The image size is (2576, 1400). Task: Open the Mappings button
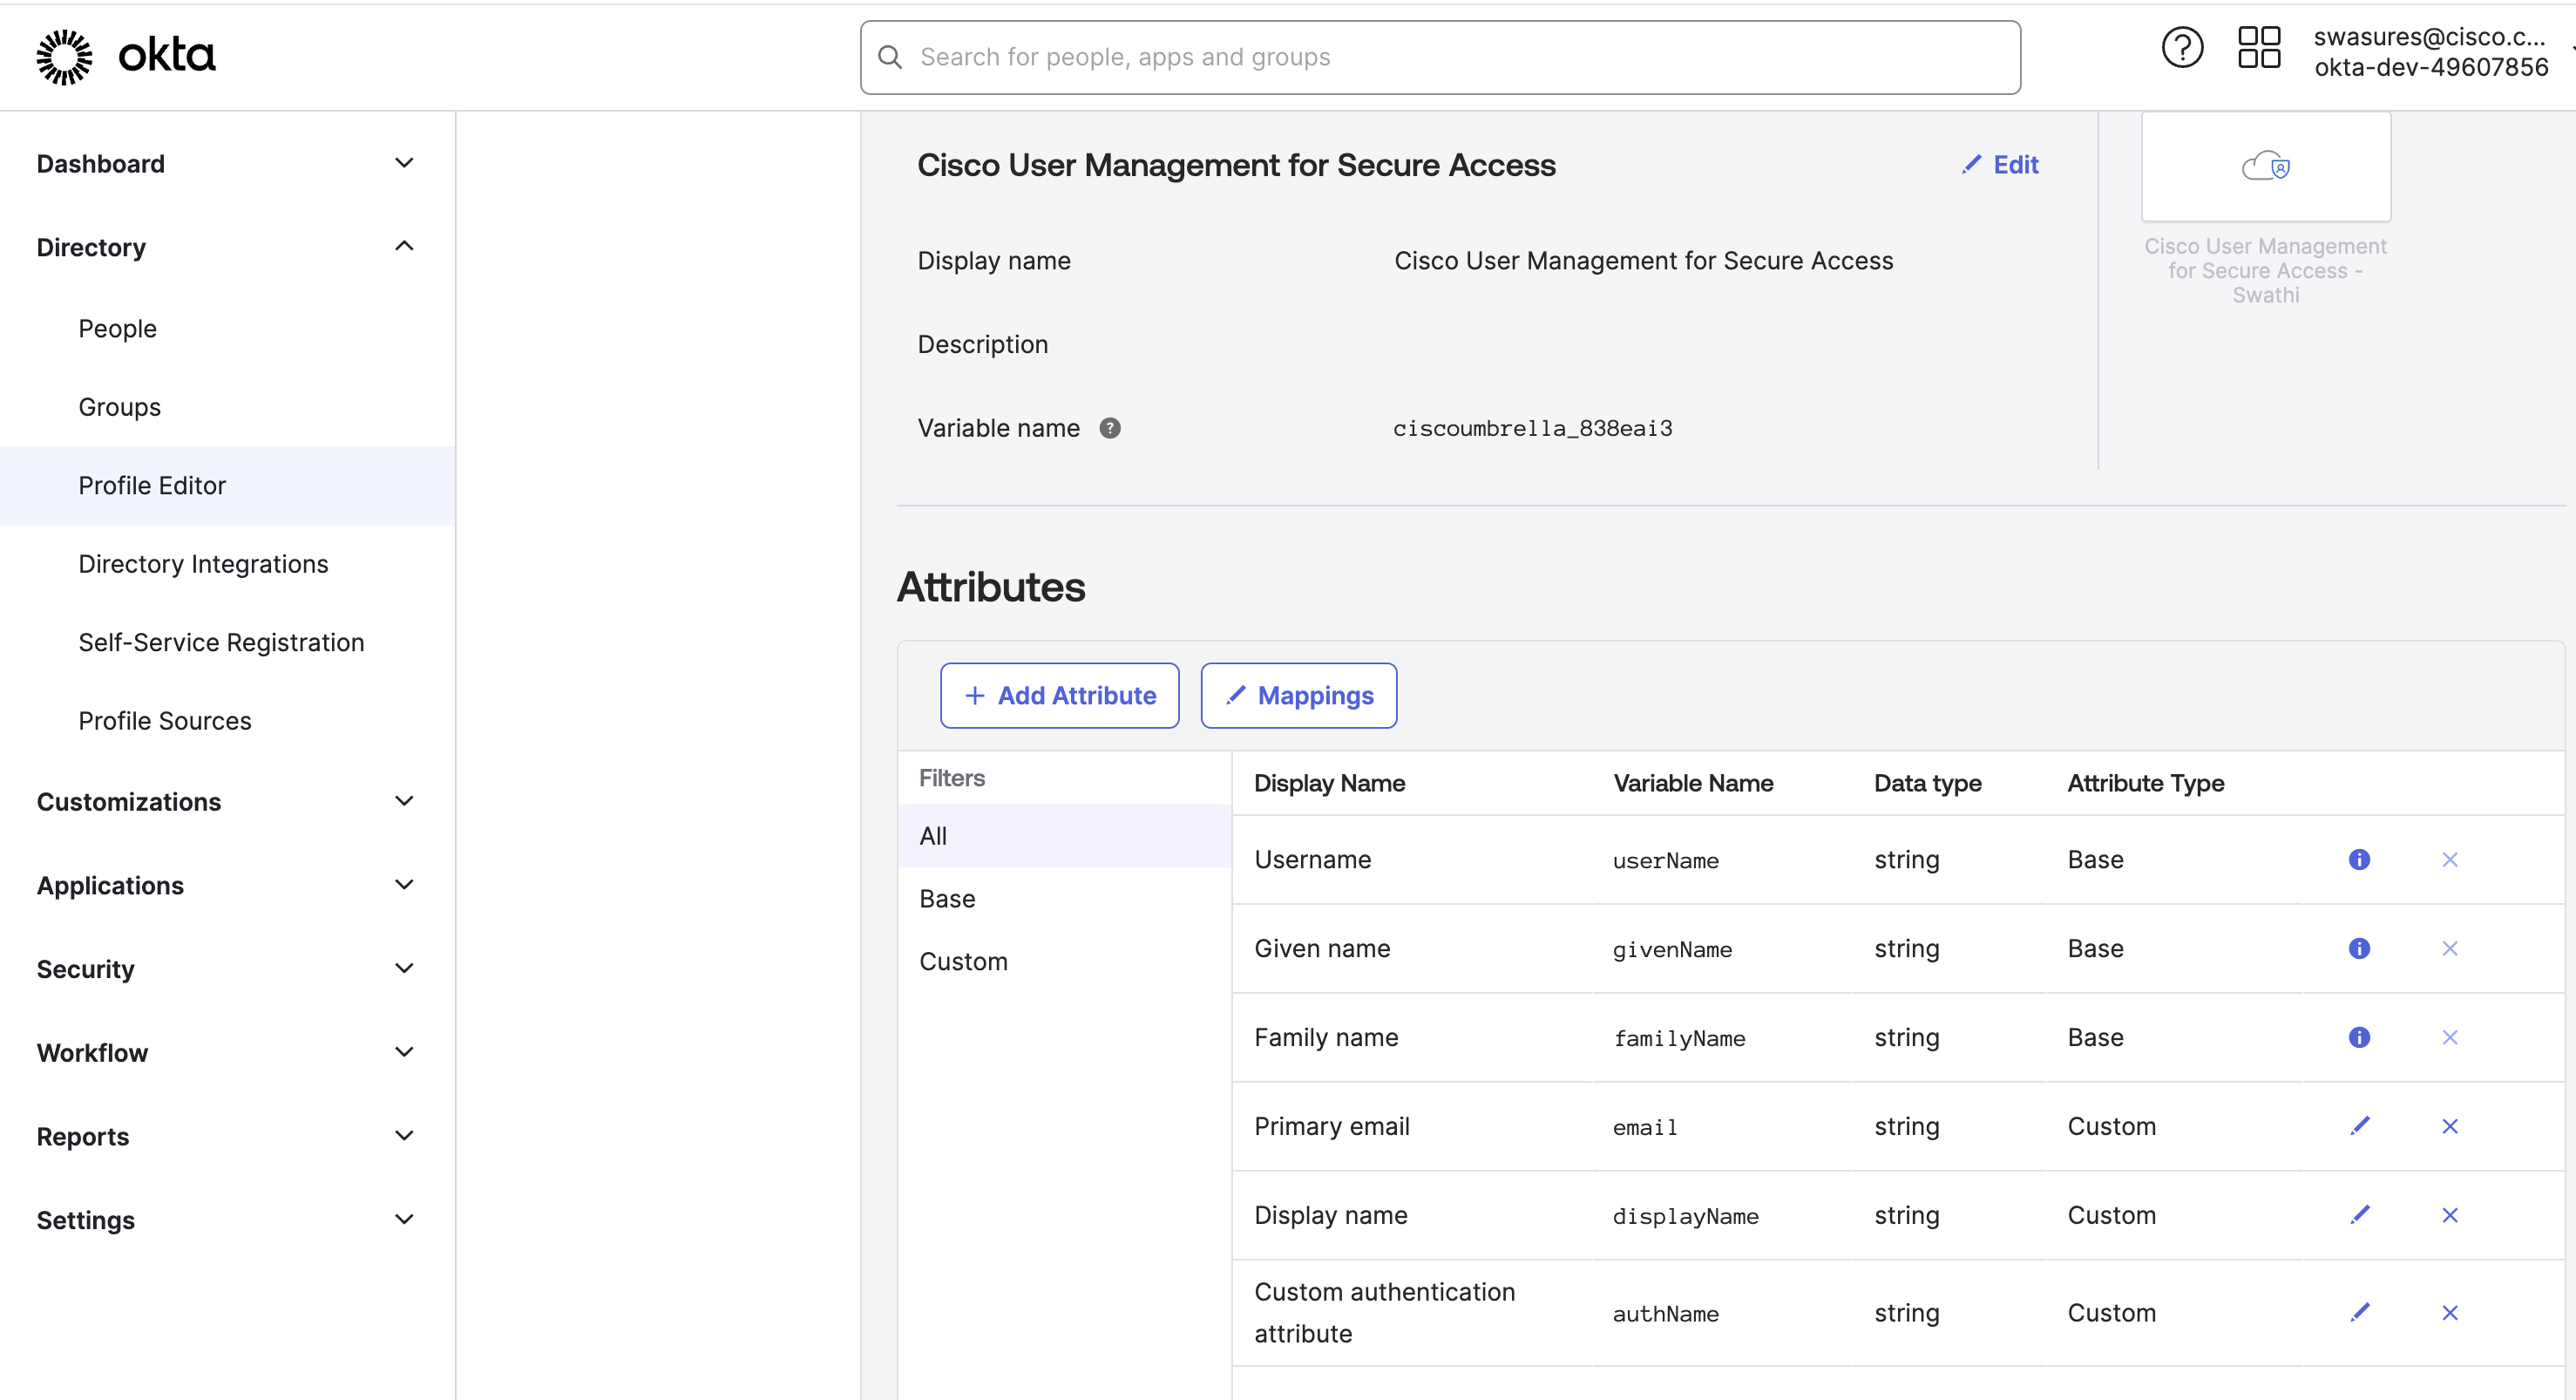pos(1299,696)
